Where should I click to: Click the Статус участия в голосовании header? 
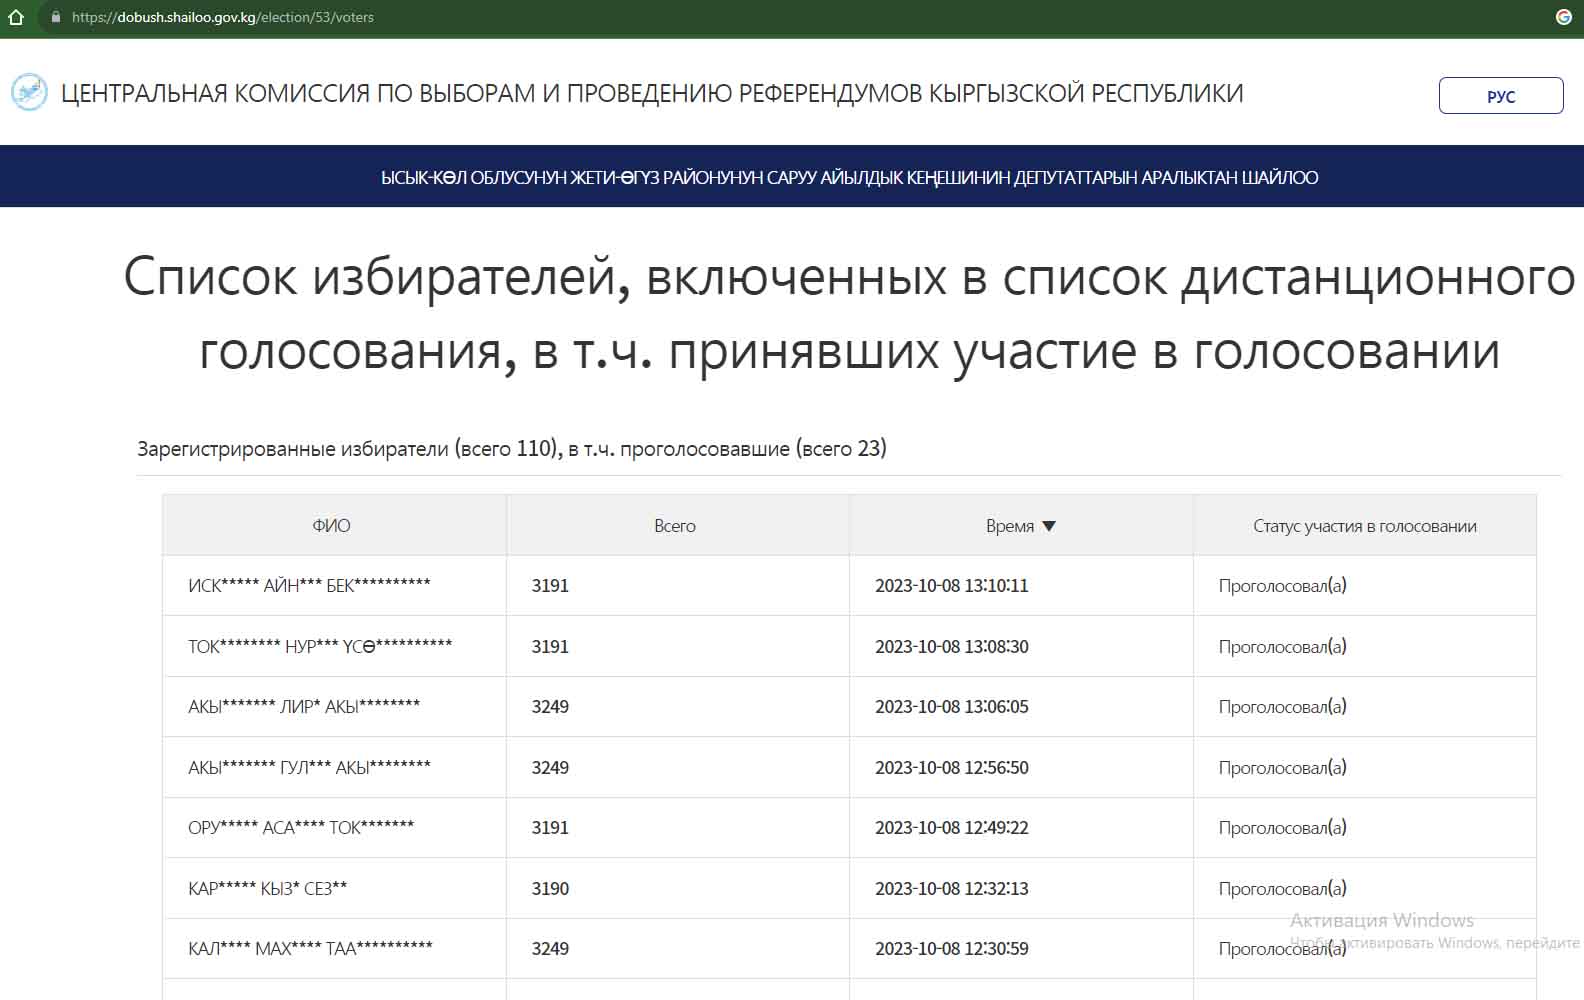point(1364,526)
